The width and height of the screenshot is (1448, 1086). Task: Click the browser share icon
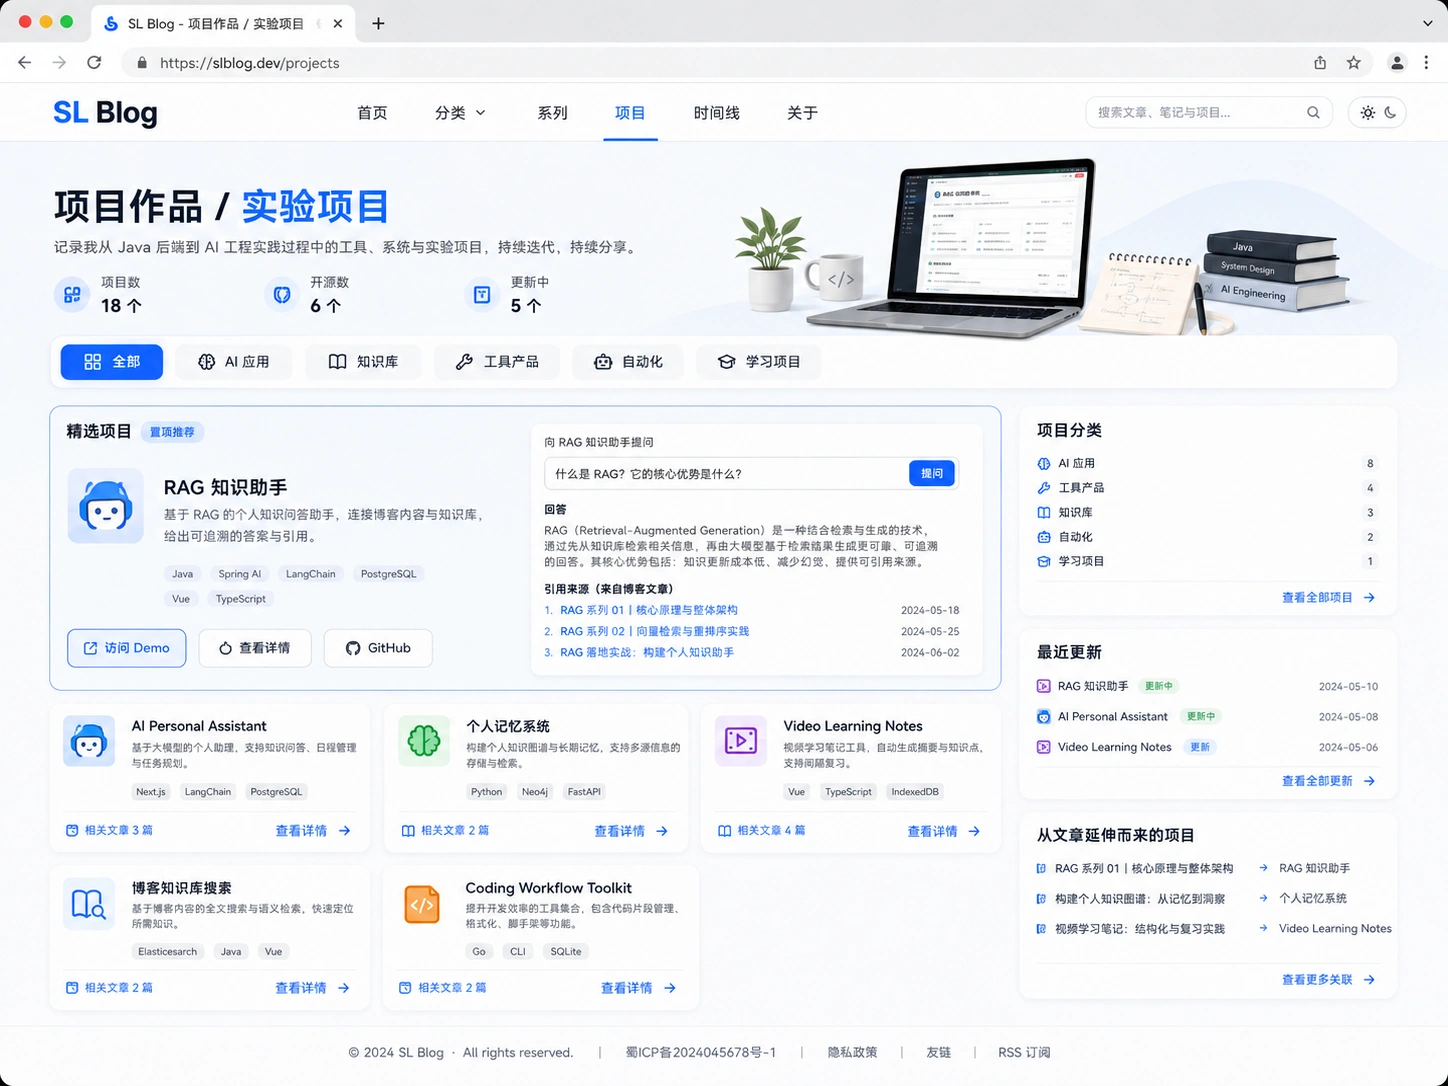(1320, 62)
